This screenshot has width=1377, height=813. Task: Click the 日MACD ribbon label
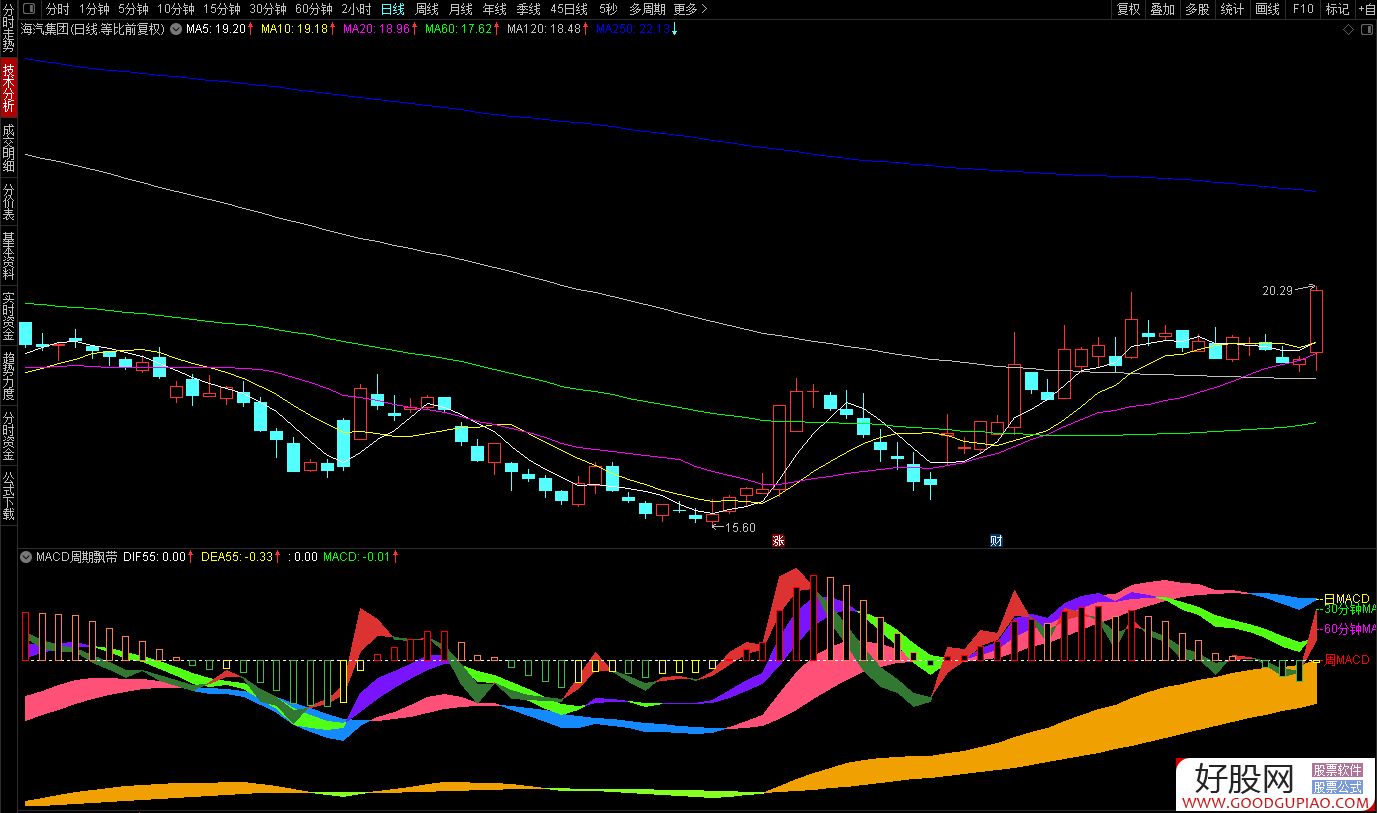[x=1346, y=599]
